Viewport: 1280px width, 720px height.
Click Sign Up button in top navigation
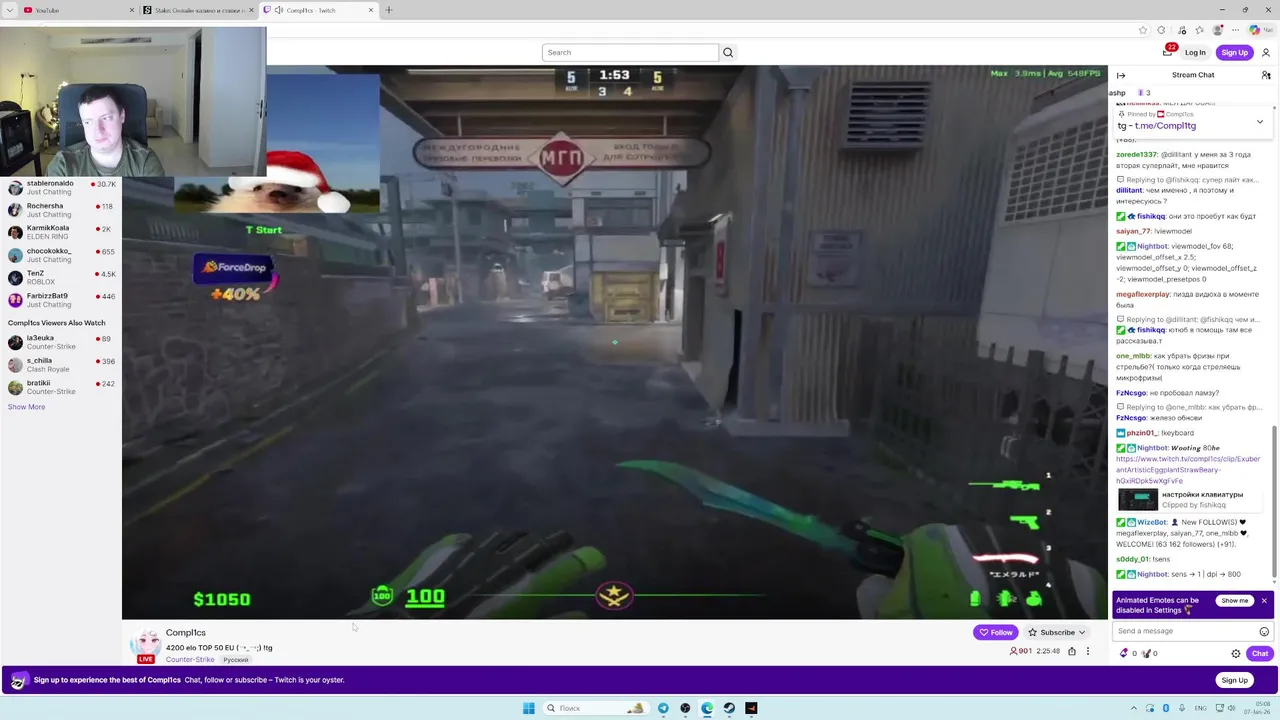1234,52
